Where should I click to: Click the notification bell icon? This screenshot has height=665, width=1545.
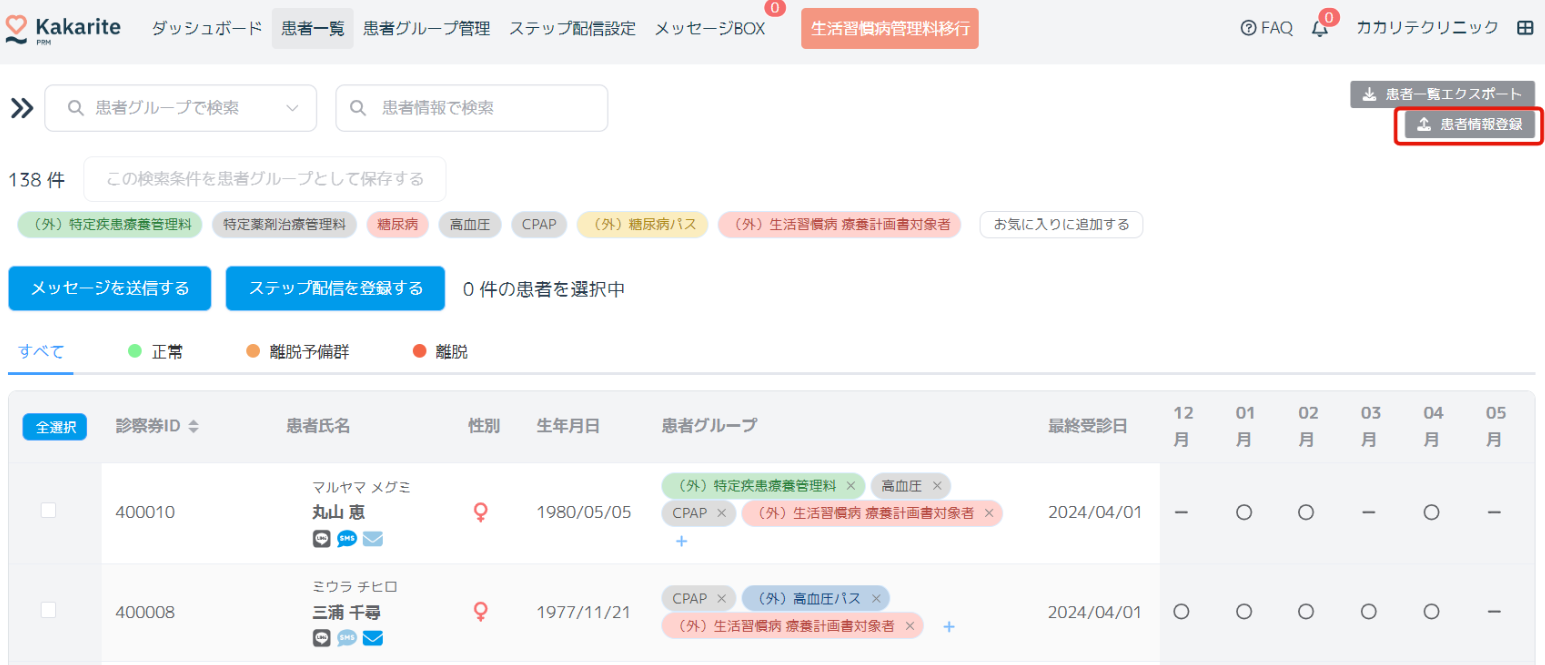tap(1320, 29)
